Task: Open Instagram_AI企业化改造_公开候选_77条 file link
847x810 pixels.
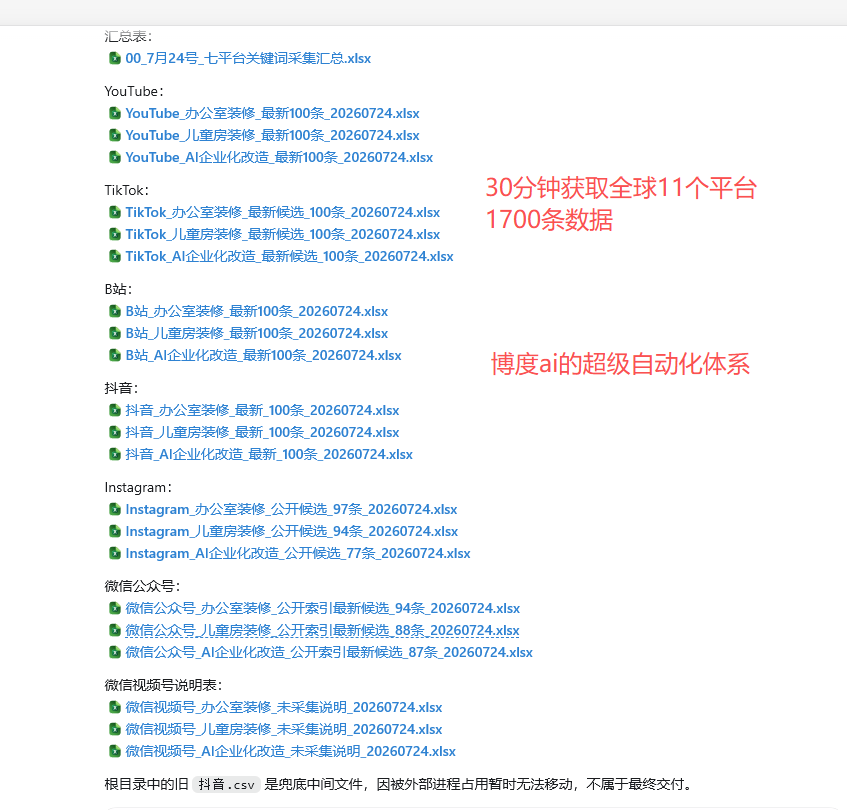Action: coord(298,554)
